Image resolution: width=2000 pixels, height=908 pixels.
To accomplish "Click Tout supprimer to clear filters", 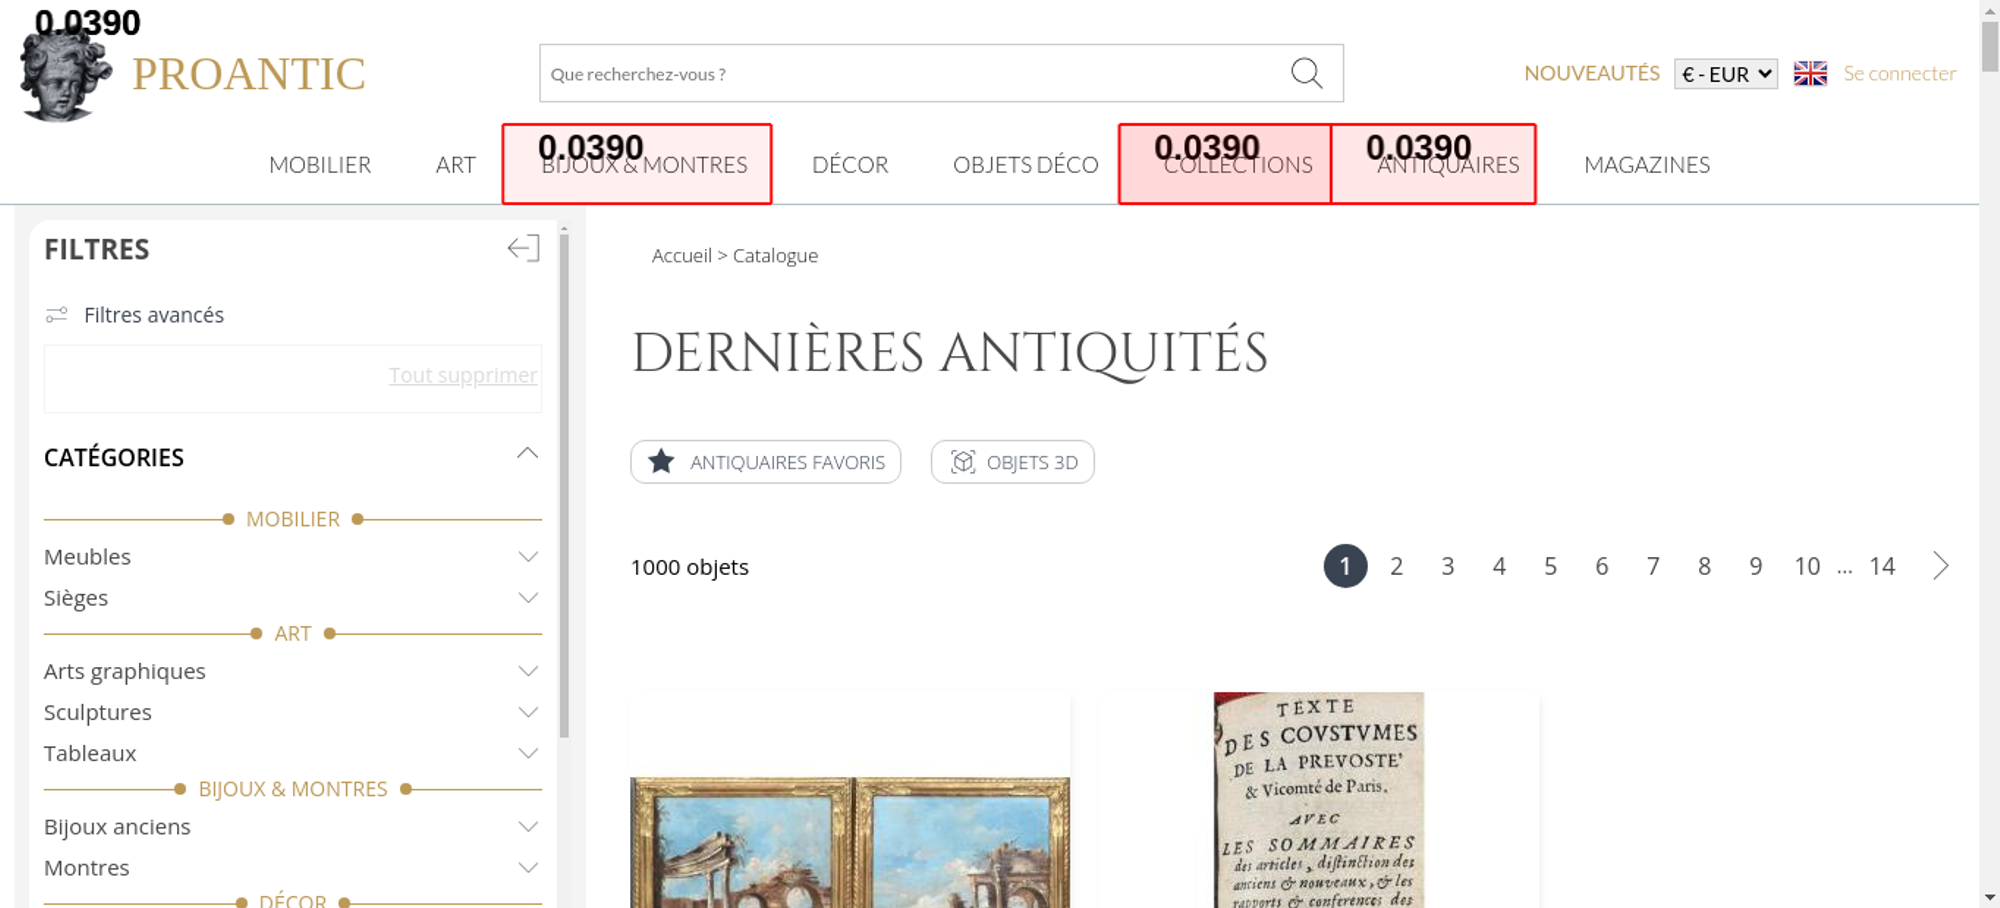I will pos(462,375).
